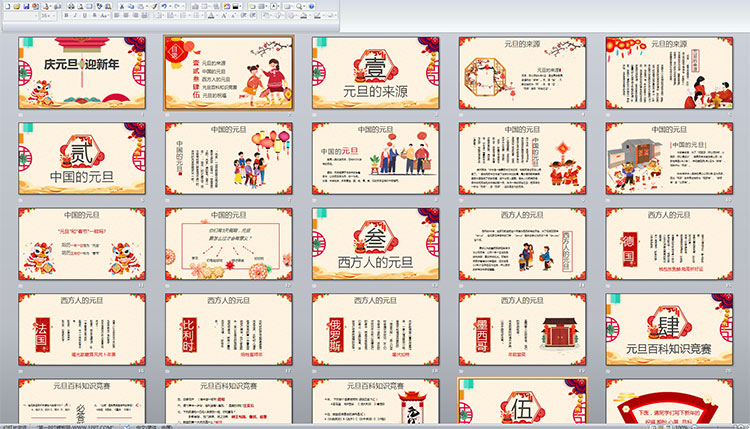Screen dimensions: 750x429
Task: Click the Zoom magnifier icon
Action: (299, 7)
